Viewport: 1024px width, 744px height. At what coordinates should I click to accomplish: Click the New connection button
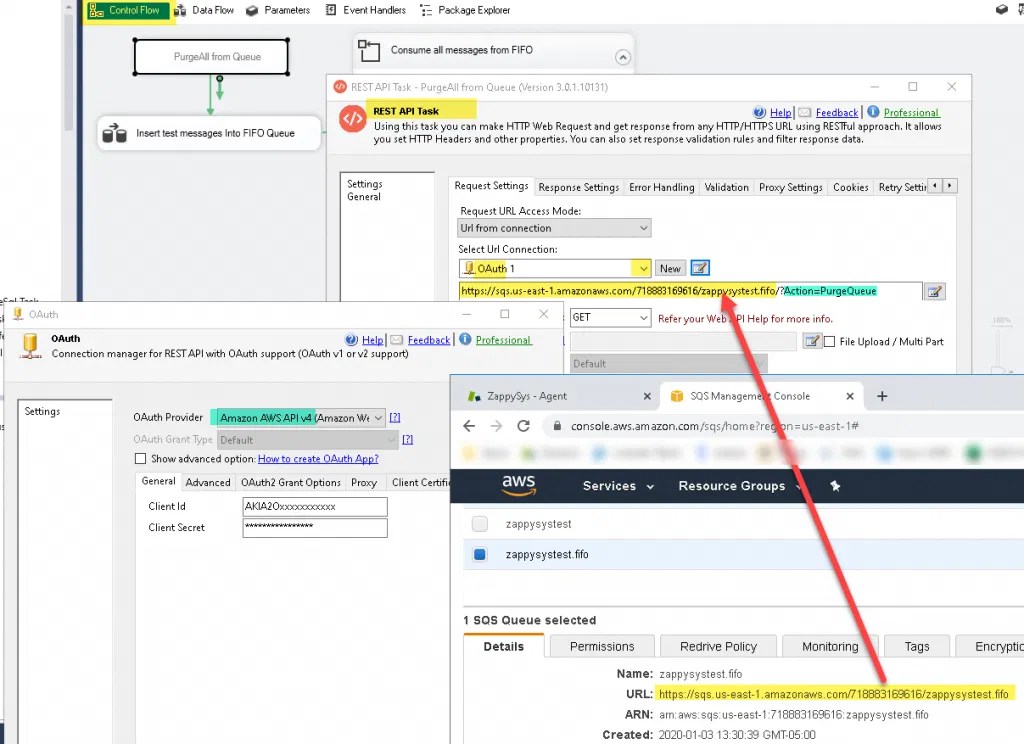[x=670, y=268]
